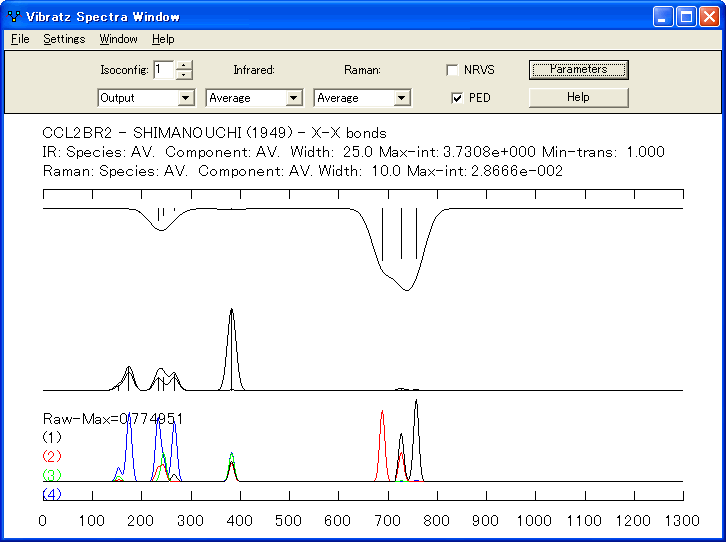726x542 pixels.
Task: Open the Window menu
Action: (x=119, y=39)
